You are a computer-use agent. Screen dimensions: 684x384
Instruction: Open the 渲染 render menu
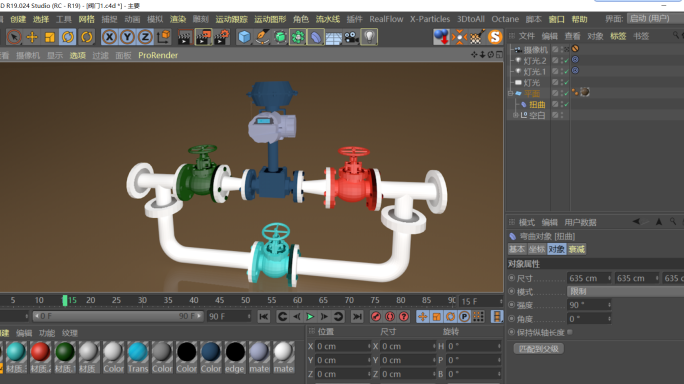[x=178, y=19]
